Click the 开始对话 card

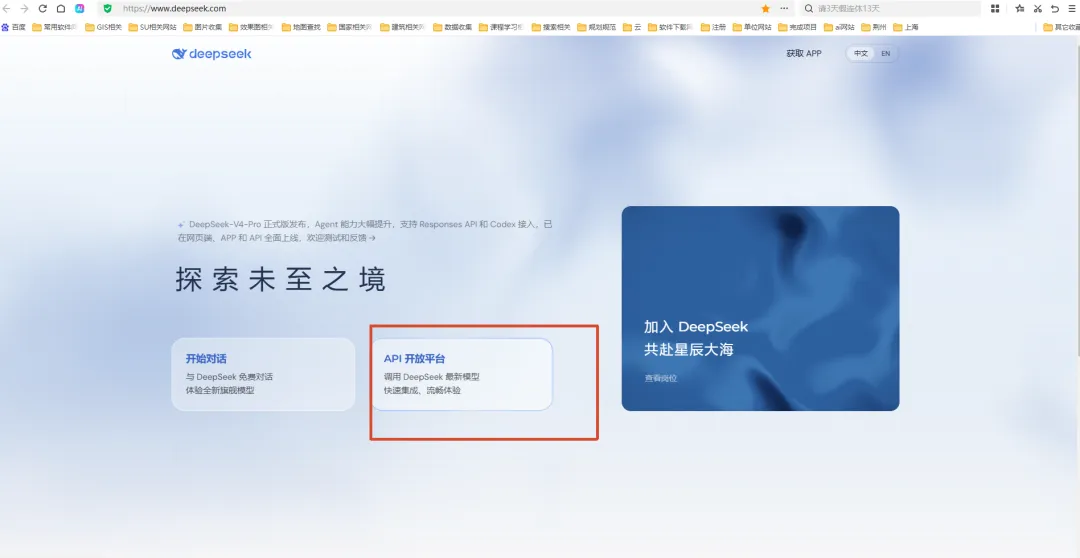[x=263, y=374]
